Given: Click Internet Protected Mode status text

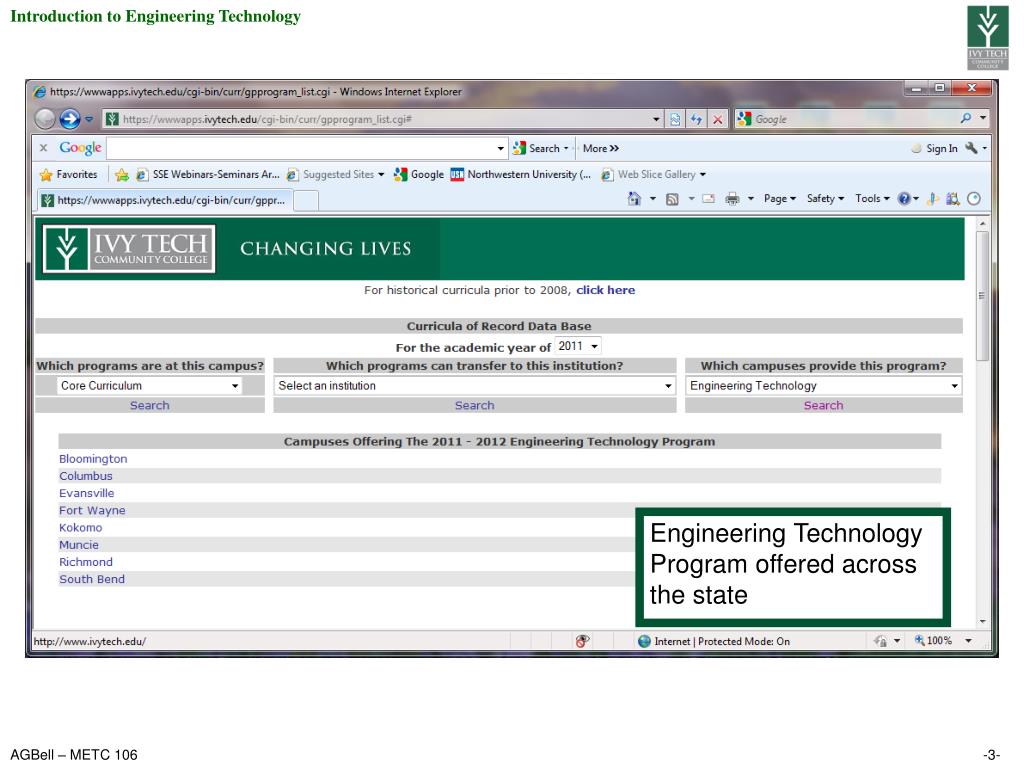Looking at the screenshot, I should (722, 641).
